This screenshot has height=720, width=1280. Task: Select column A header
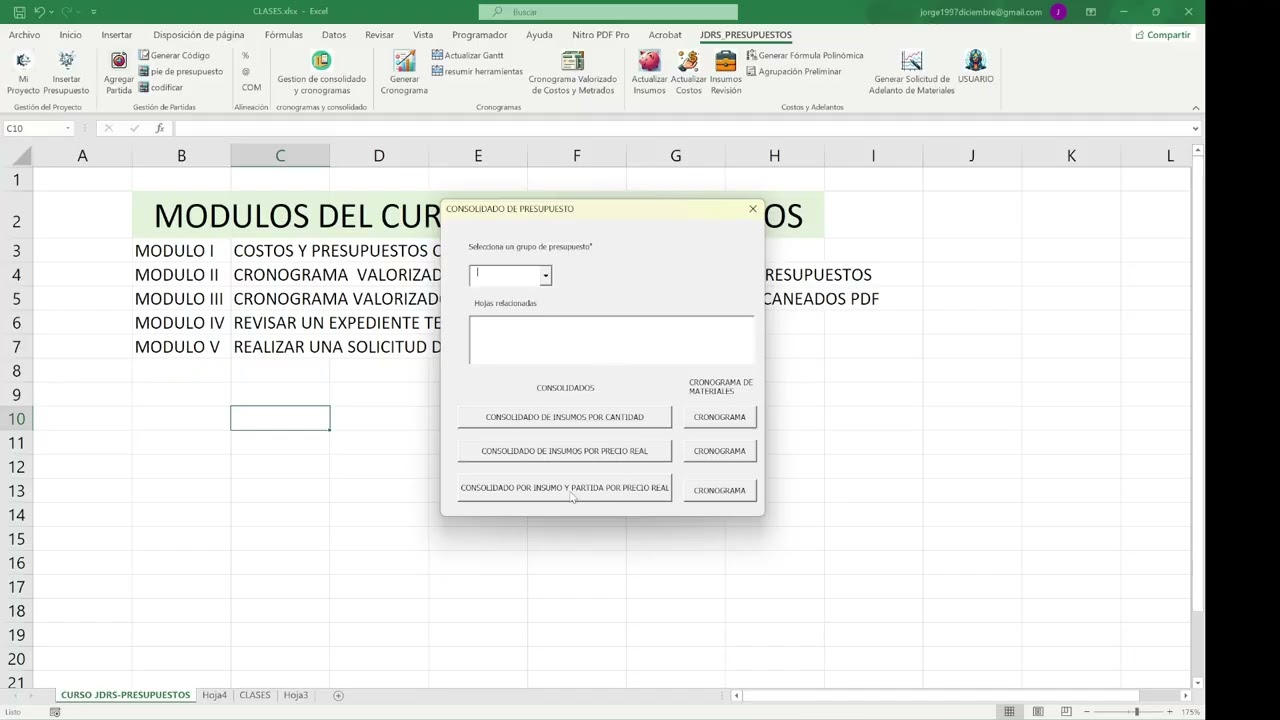pos(82,156)
